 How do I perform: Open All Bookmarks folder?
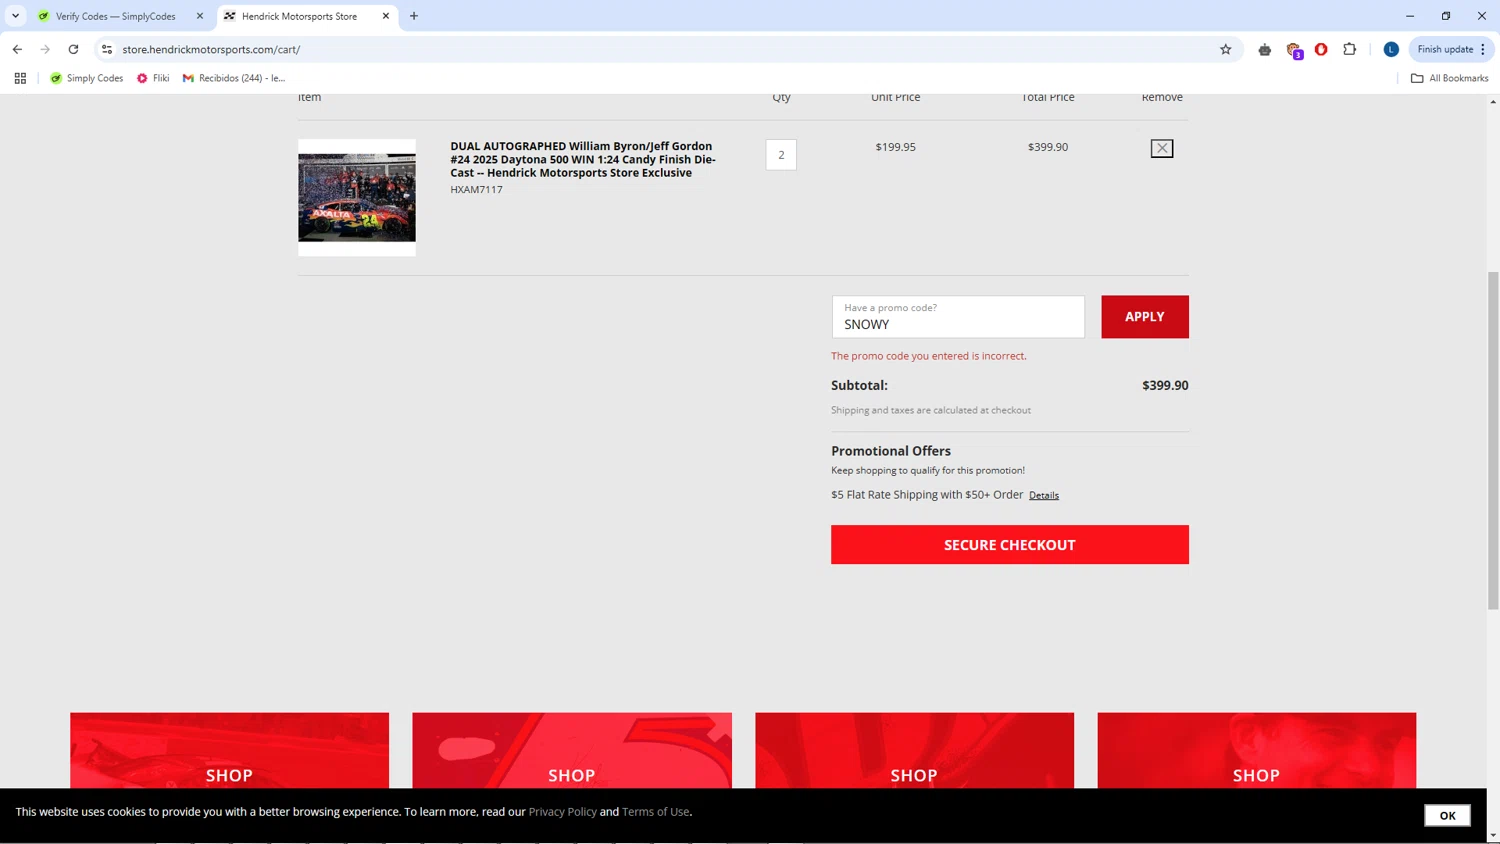click(x=1449, y=78)
